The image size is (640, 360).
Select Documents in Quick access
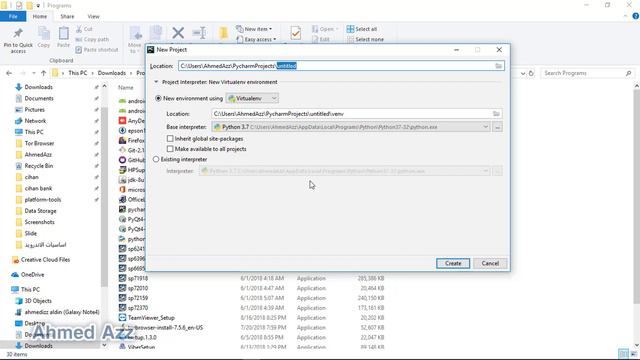pos(39,98)
